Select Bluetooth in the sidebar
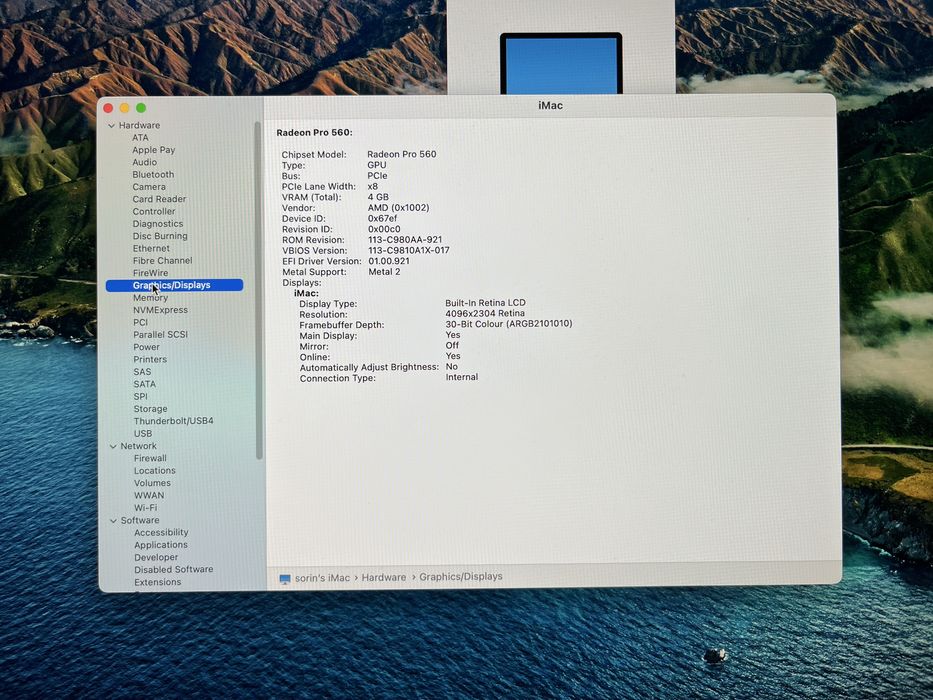Image resolution: width=933 pixels, height=700 pixels. [x=154, y=174]
